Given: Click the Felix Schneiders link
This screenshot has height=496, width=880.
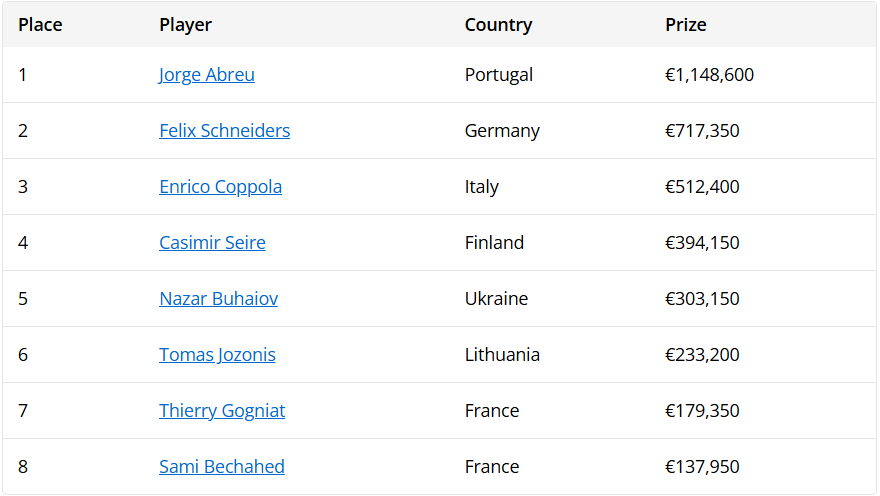Looking at the screenshot, I should [x=224, y=131].
